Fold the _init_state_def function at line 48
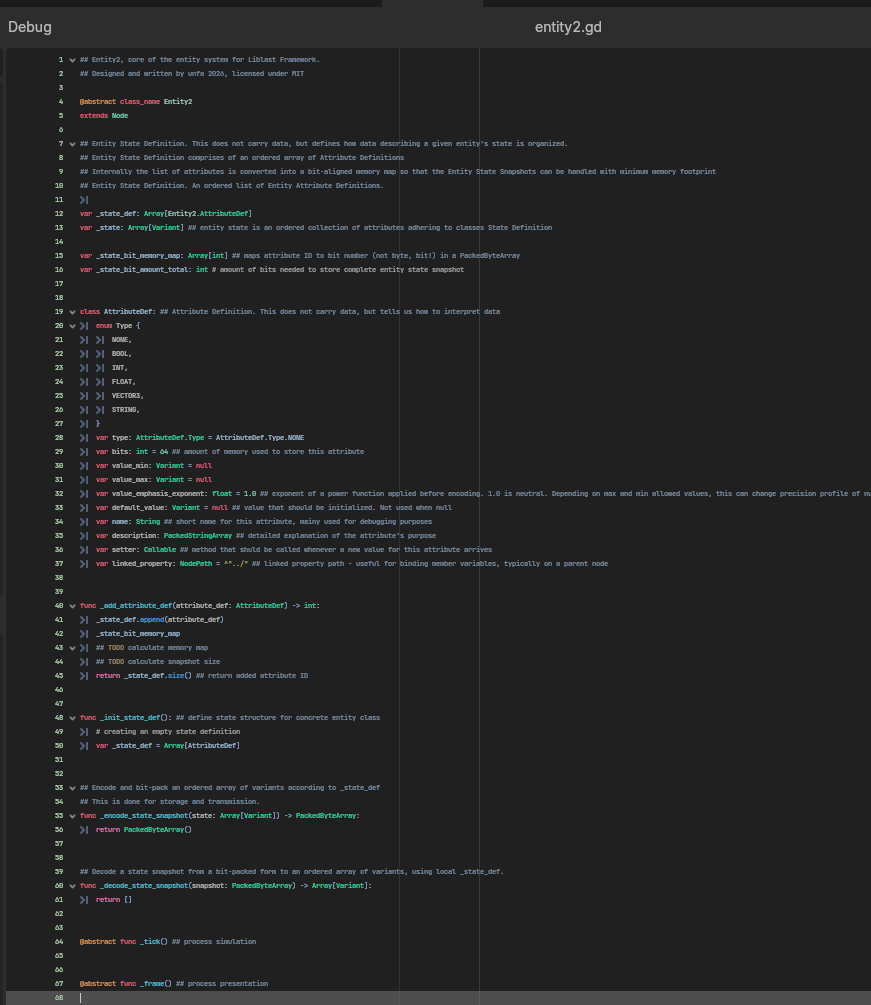 pos(72,718)
